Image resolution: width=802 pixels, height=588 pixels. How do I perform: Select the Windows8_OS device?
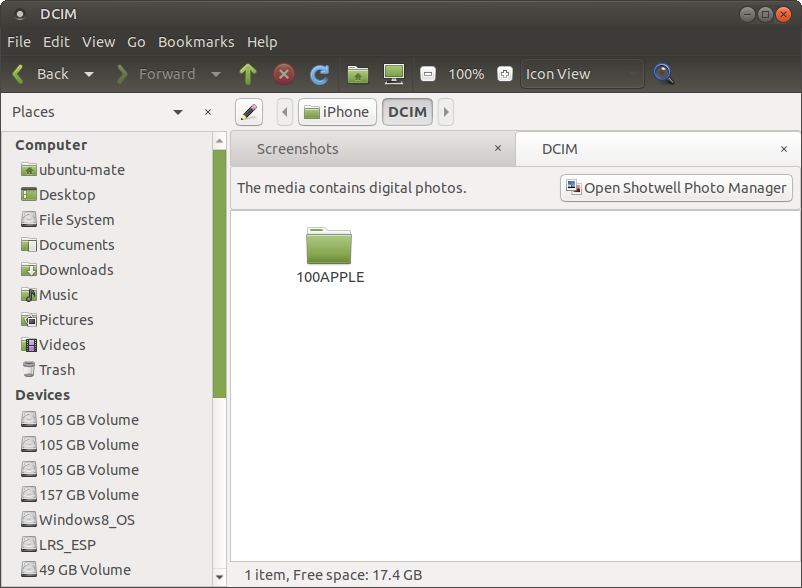78,520
